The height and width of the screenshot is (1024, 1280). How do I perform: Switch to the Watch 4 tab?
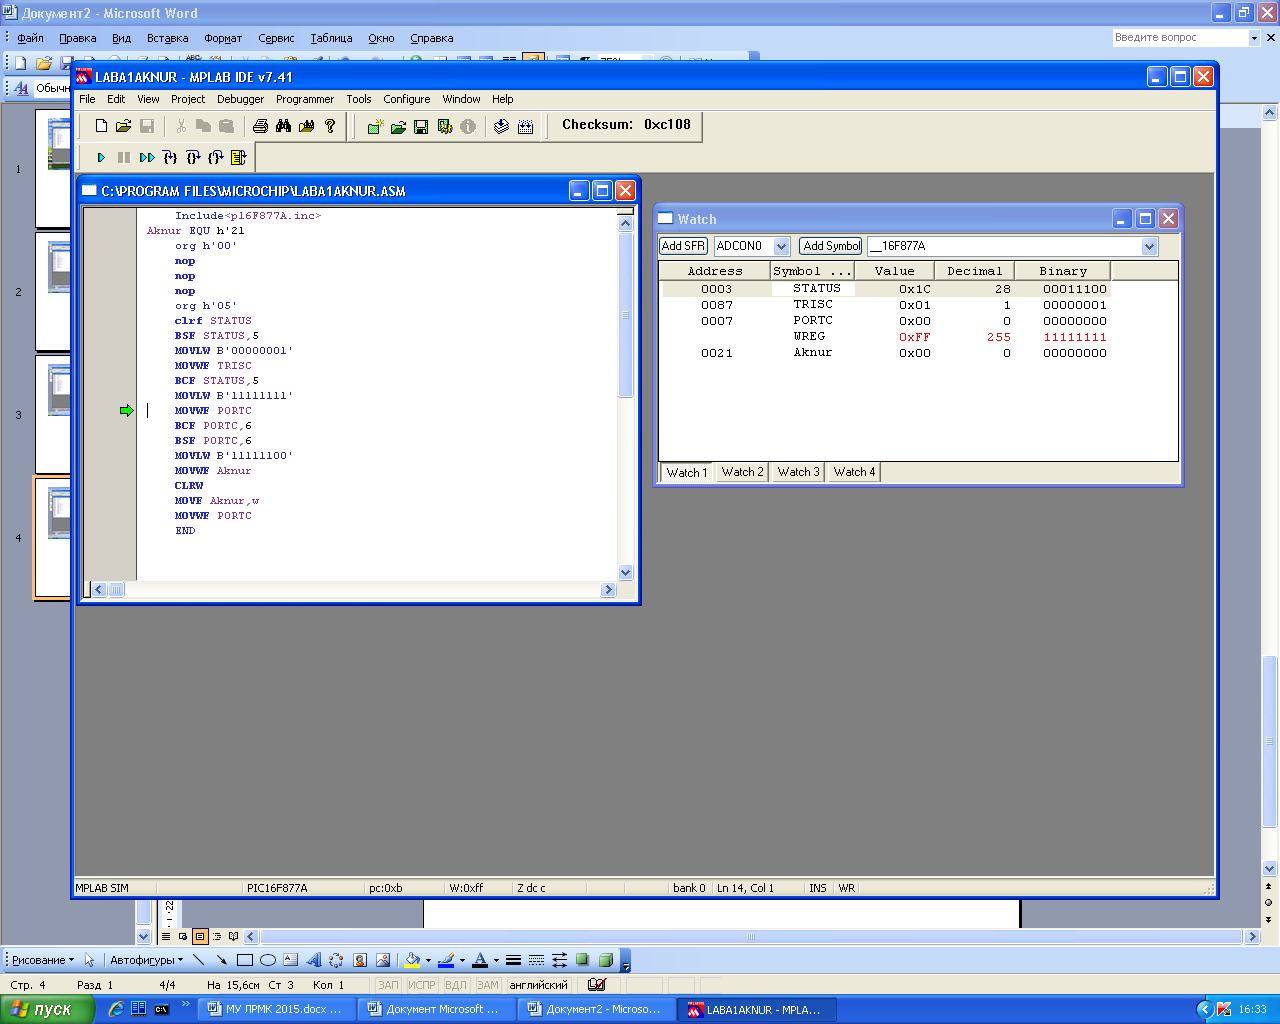pos(854,472)
